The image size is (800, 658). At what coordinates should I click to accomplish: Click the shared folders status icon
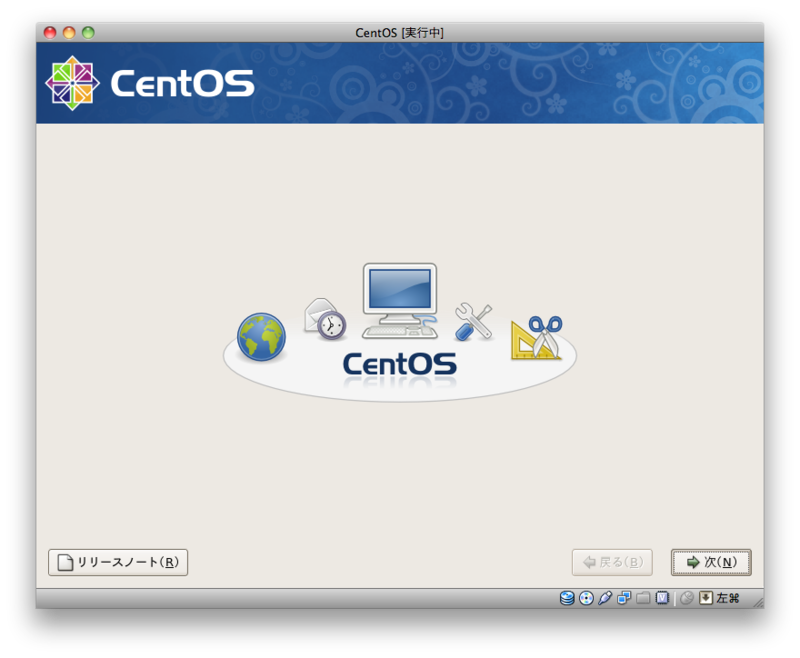643,598
